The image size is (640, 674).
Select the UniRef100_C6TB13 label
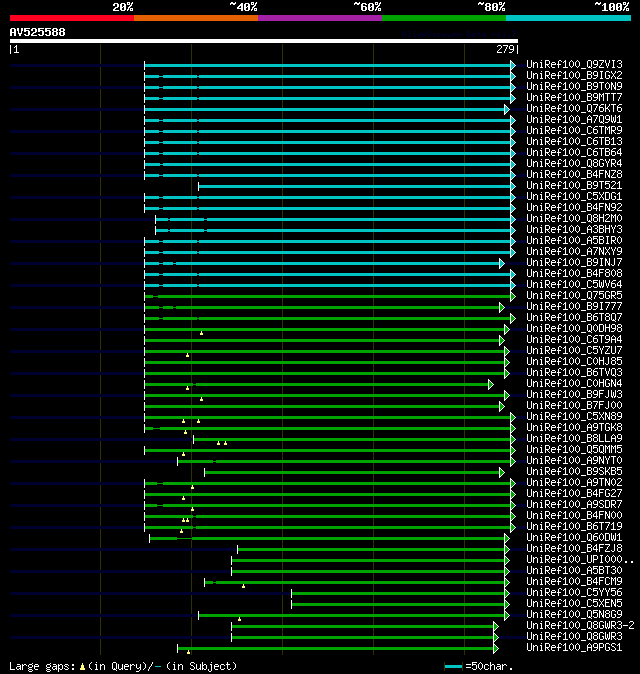click(574, 141)
